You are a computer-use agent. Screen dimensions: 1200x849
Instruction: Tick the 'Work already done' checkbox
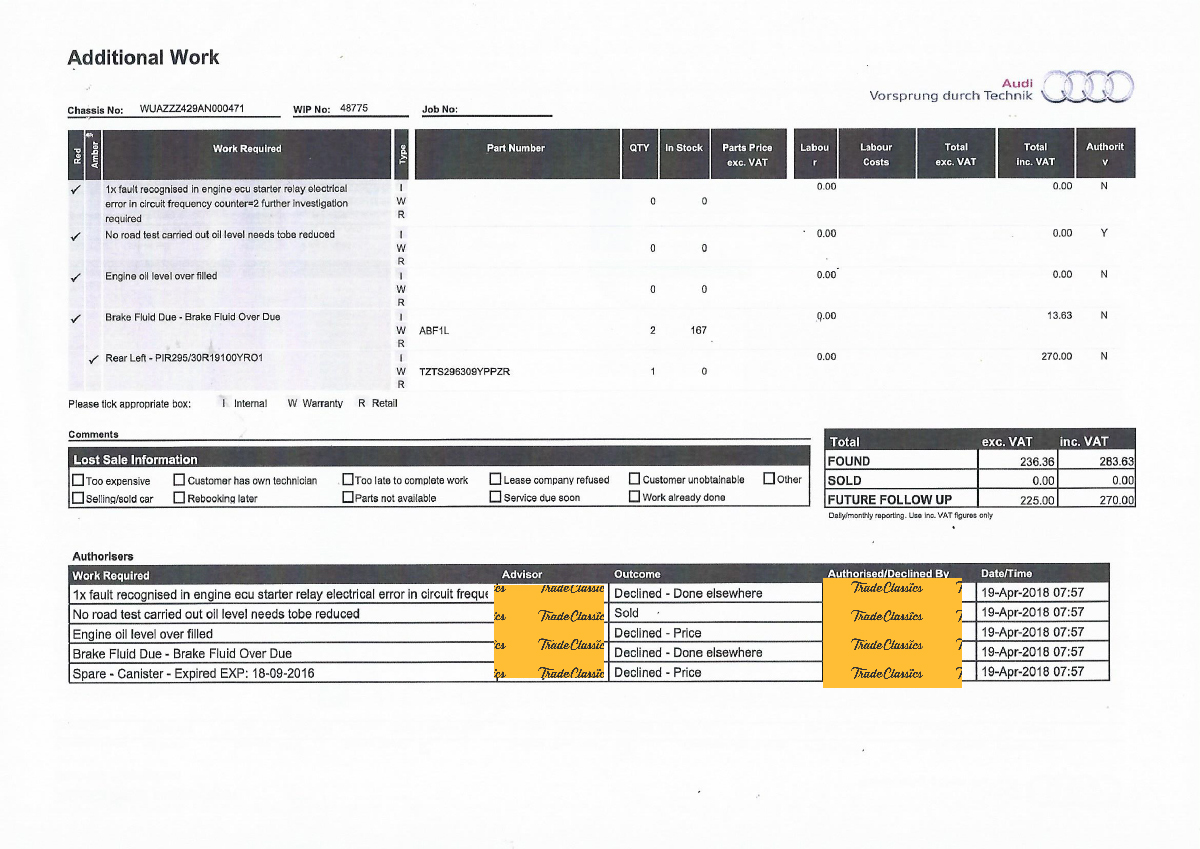634,497
